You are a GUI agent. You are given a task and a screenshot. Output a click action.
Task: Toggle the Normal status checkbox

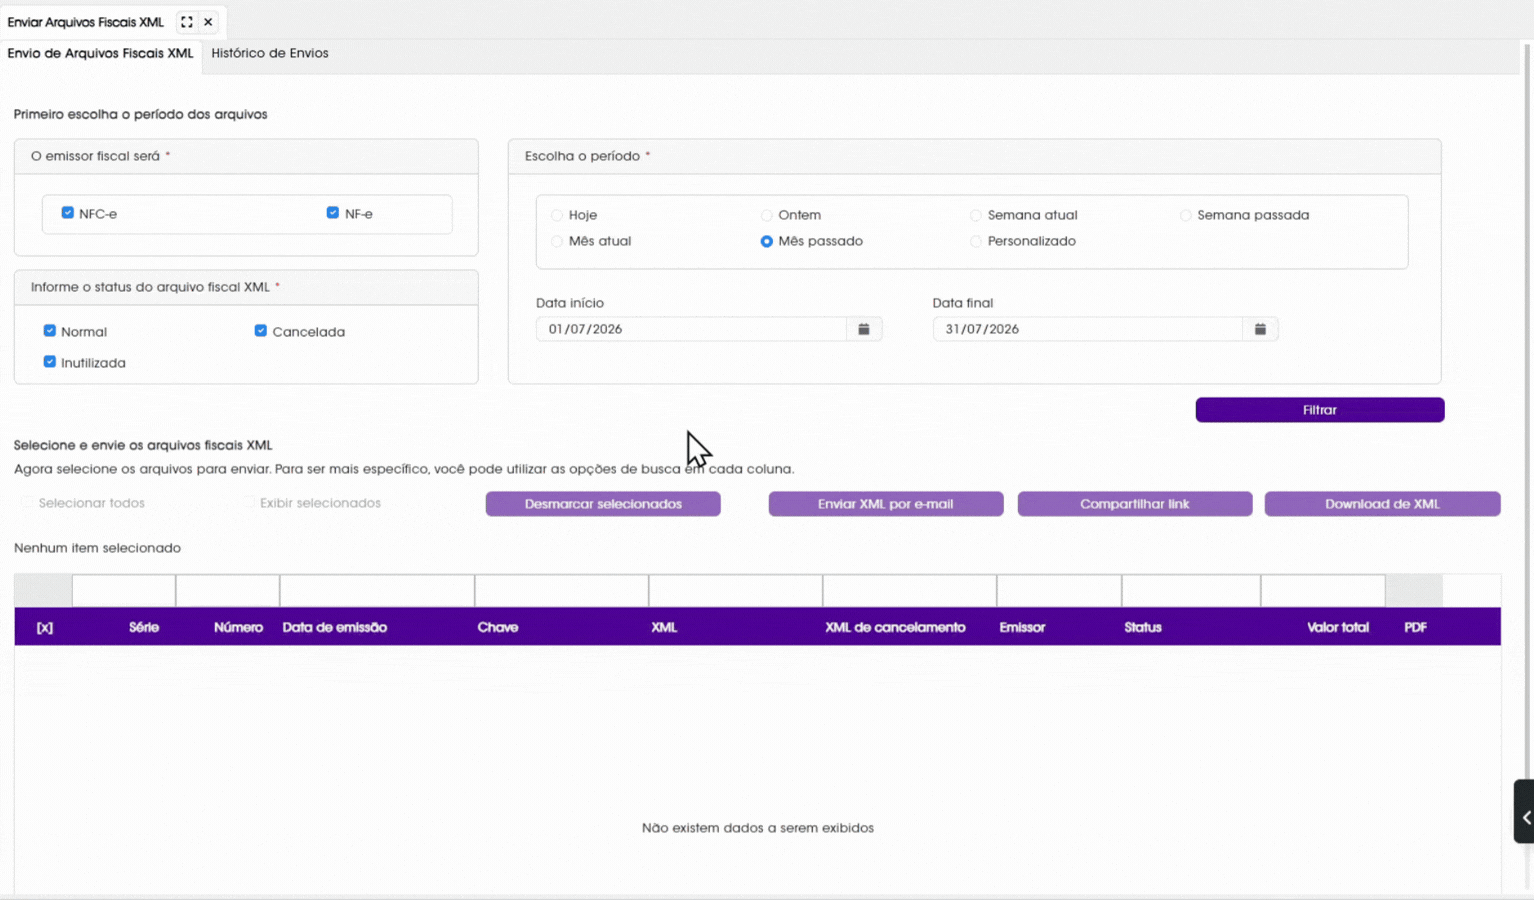50,331
